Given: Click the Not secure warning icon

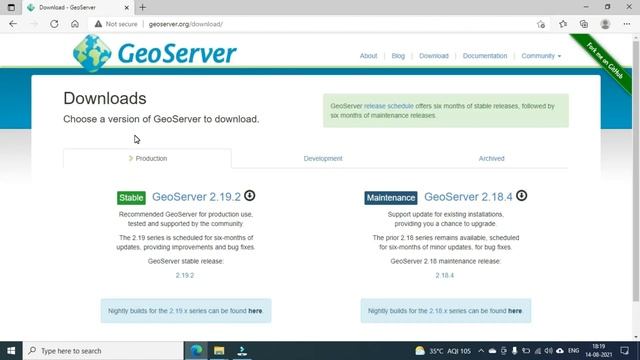Looking at the screenshot, I should click(98, 24).
